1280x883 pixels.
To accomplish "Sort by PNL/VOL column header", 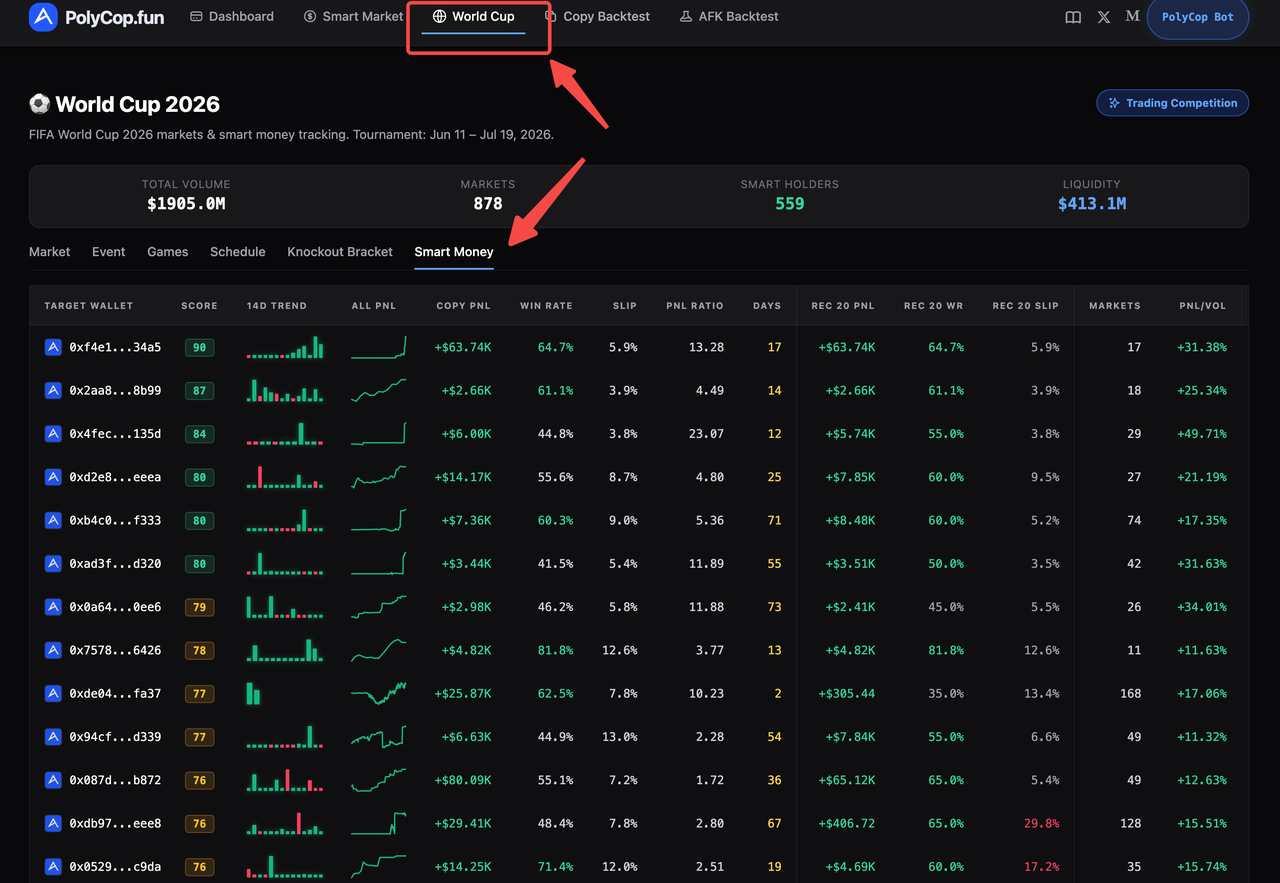I will [1203, 306].
